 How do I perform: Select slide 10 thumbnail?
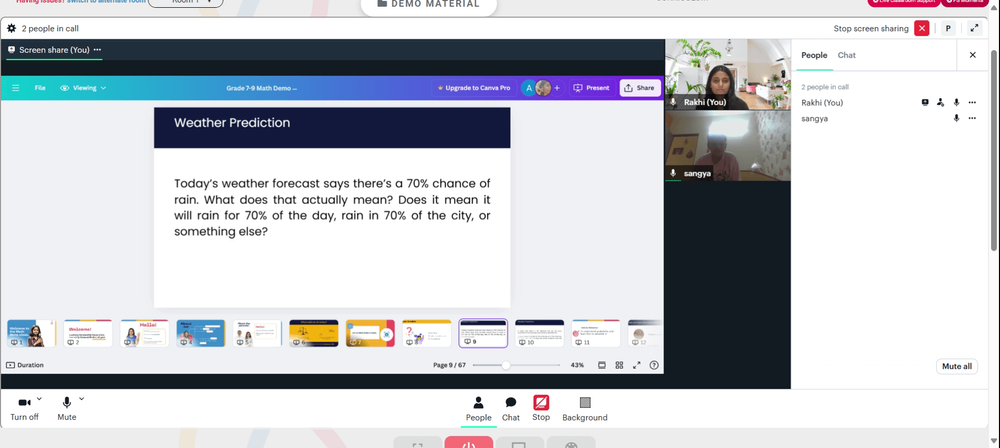pos(540,333)
